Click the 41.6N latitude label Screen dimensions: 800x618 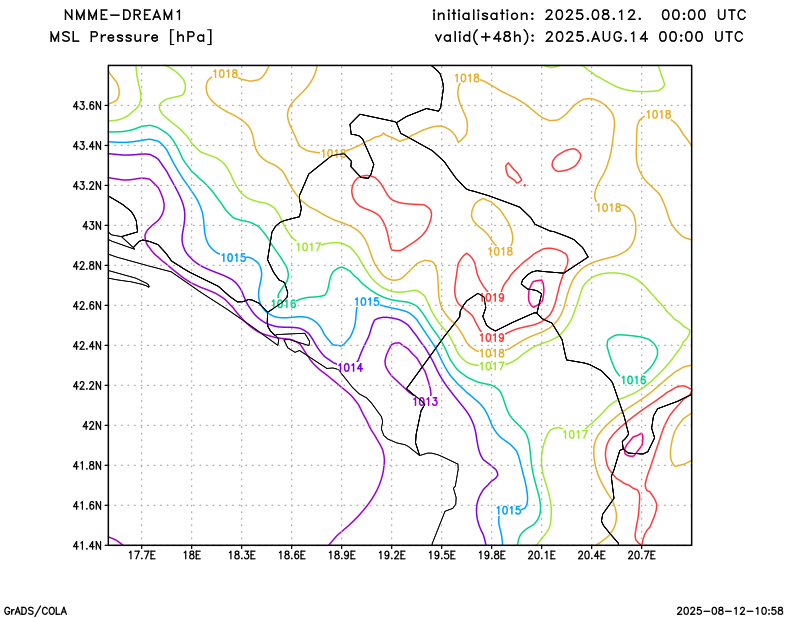tap(87, 506)
